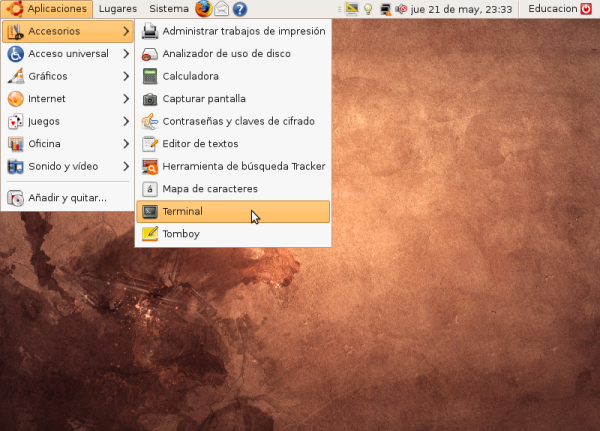Open the Sistema menu
Image resolution: width=600 pixels, height=431 pixels.
(x=168, y=9)
